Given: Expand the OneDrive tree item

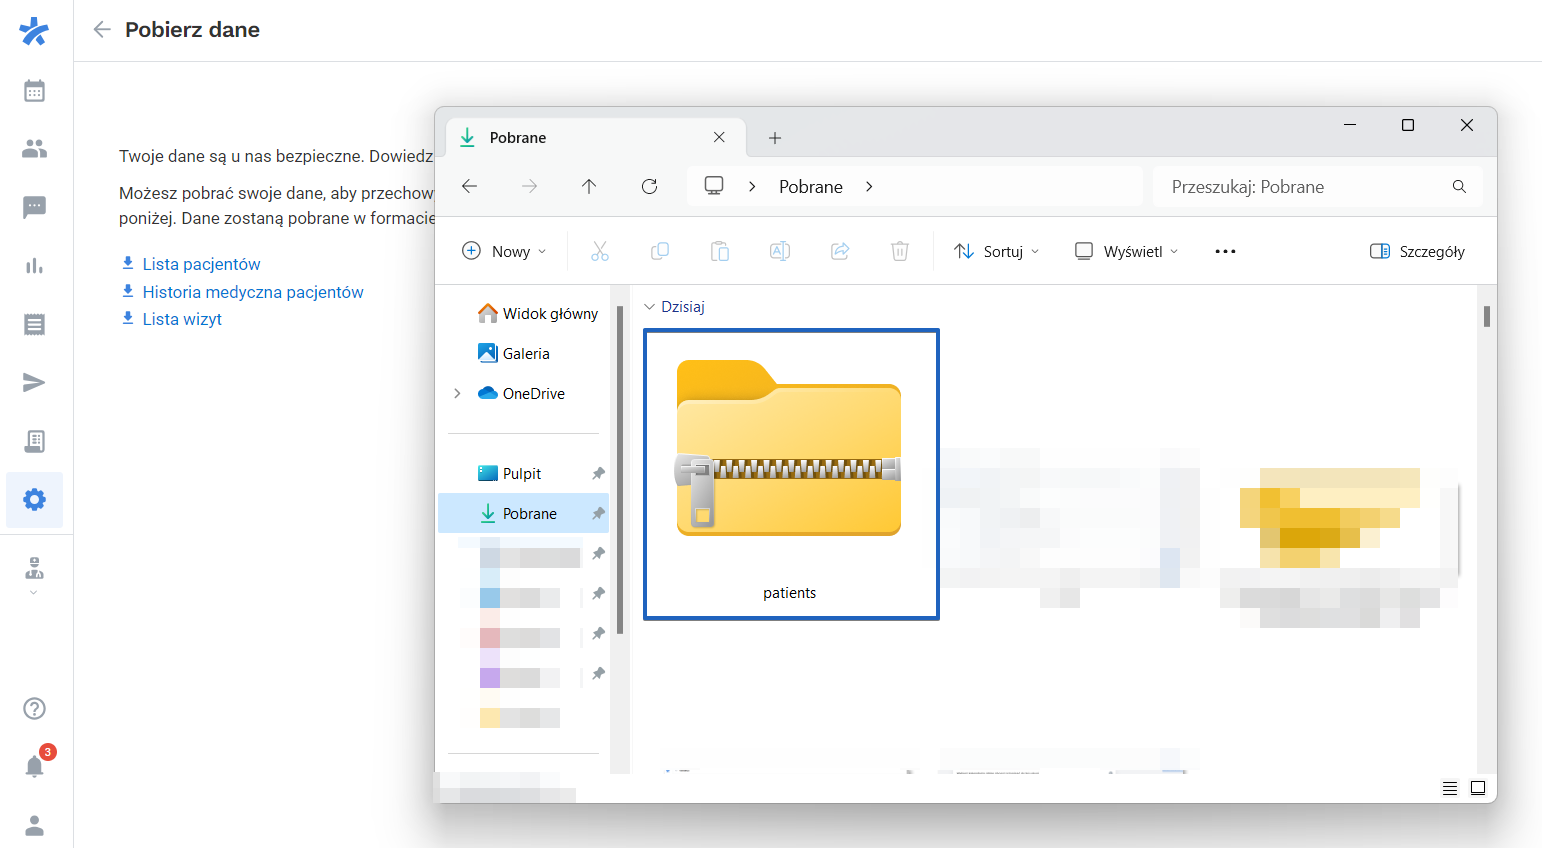Looking at the screenshot, I should pos(458,393).
